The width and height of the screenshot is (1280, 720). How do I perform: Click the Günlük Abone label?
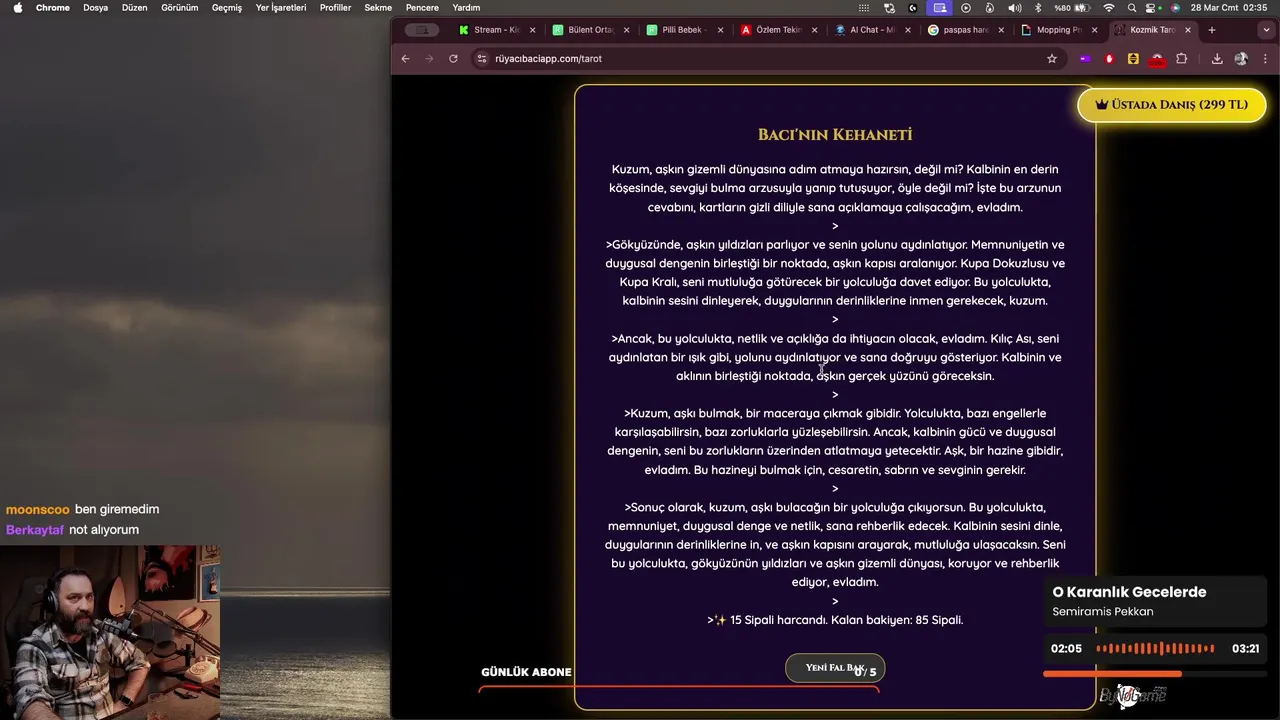pos(526,672)
